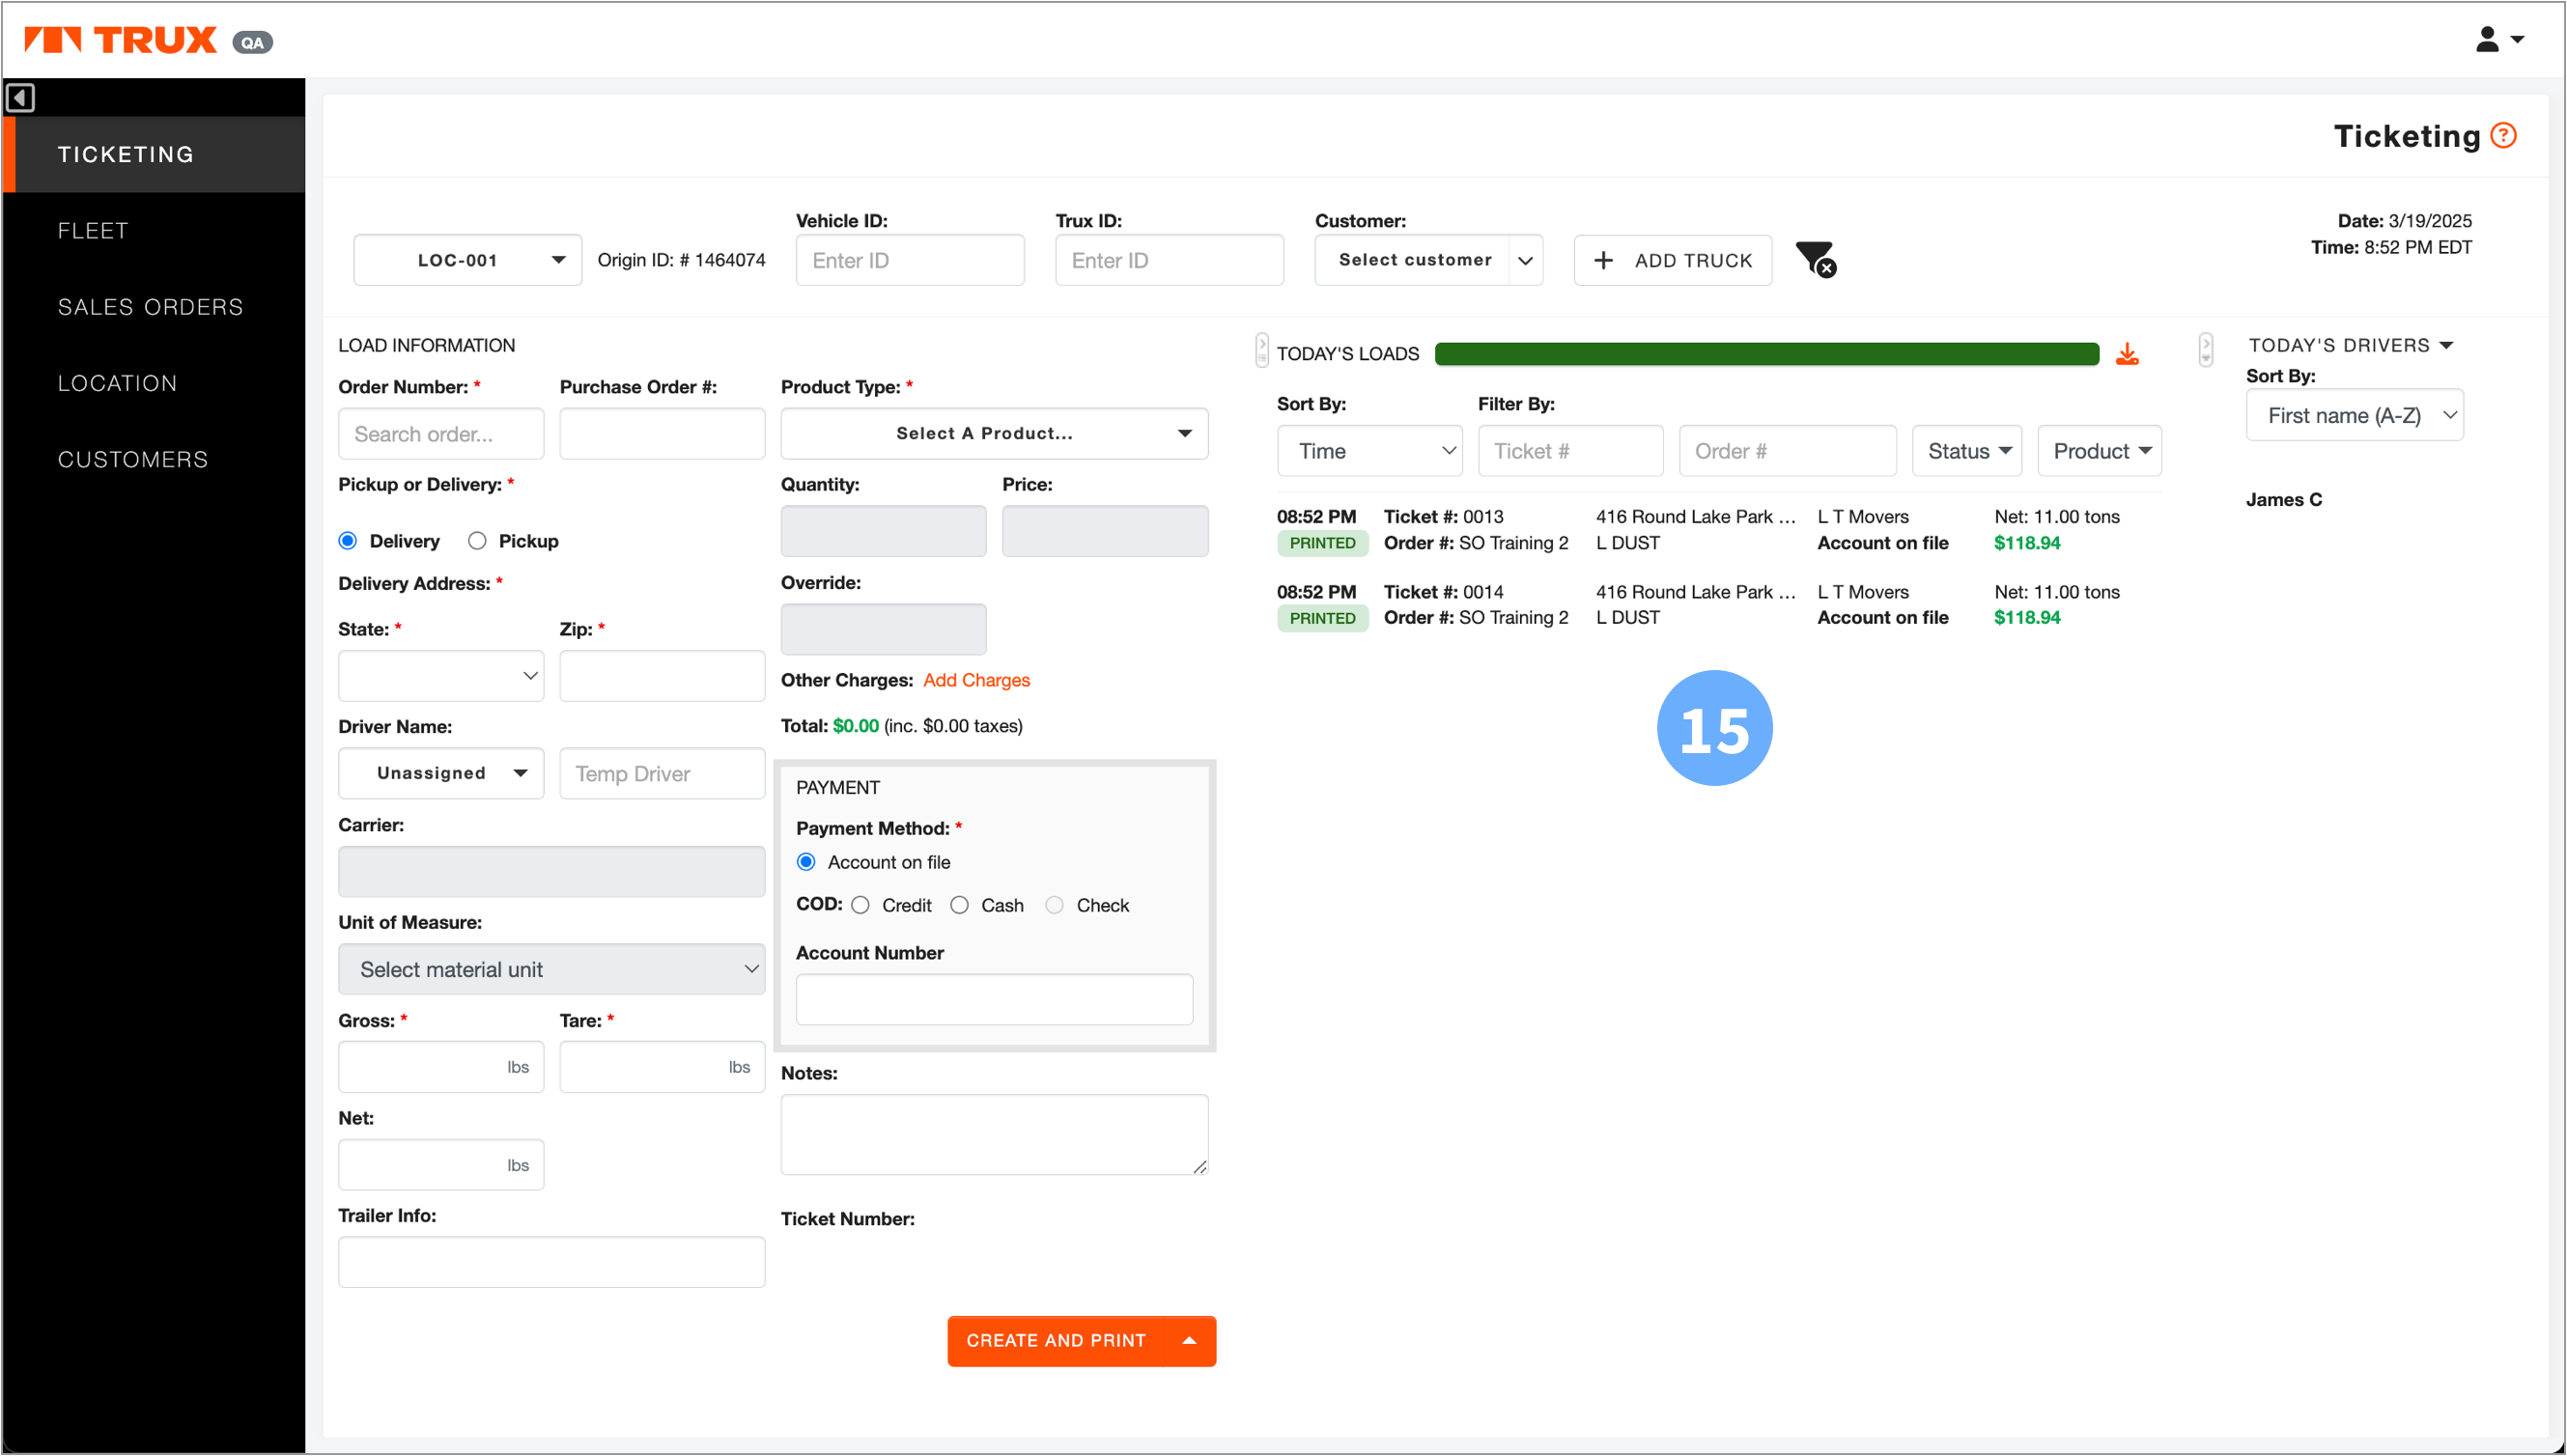Screen dimensions: 2567x1456
Task: Open the Fleet menu item
Action: (93, 231)
